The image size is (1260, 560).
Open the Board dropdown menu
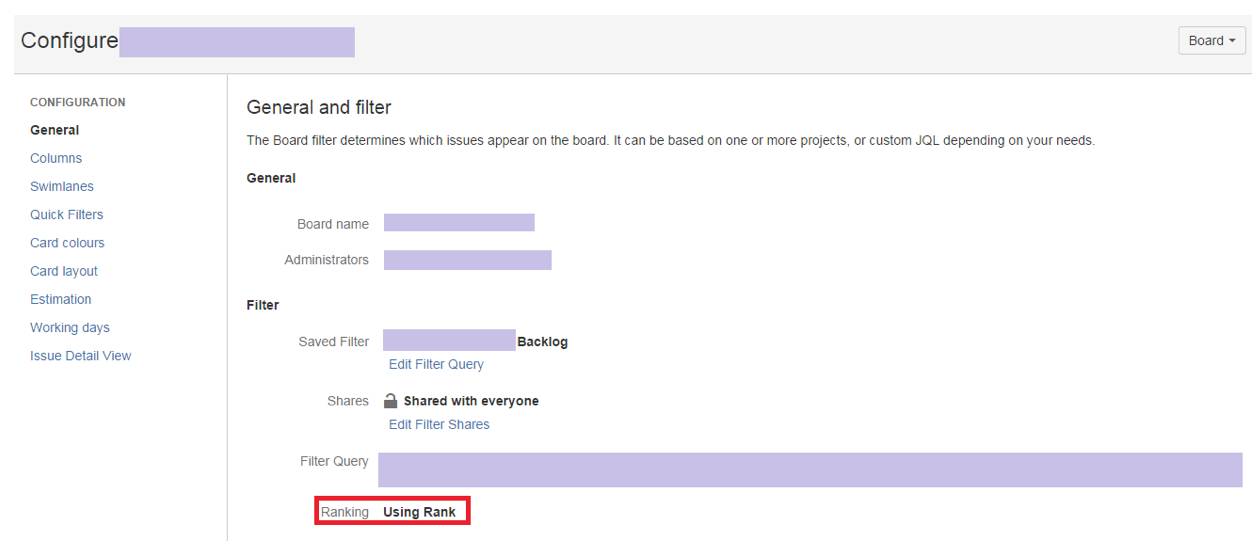(1211, 41)
